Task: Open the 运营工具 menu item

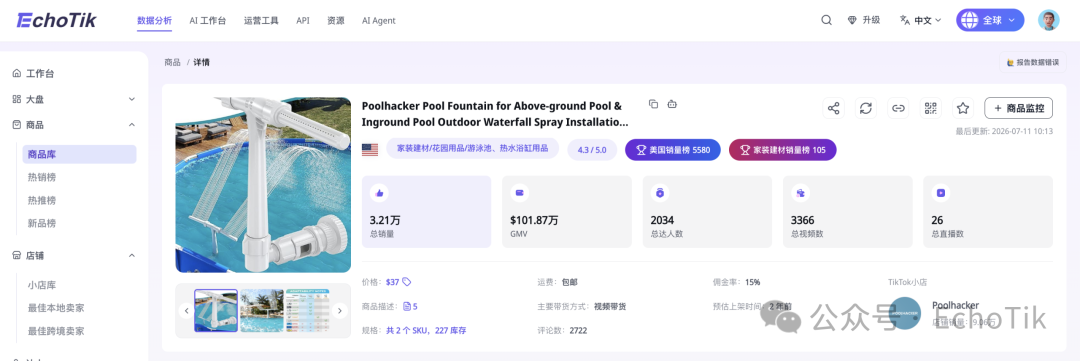Action: pos(261,21)
